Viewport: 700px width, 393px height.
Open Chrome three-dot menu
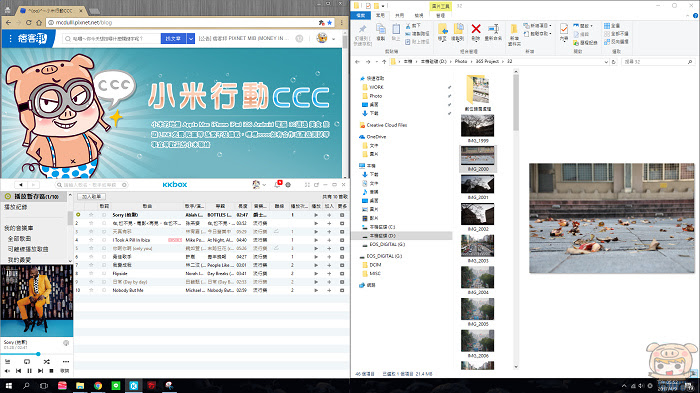pyautogui.click(x=342, y=22)
